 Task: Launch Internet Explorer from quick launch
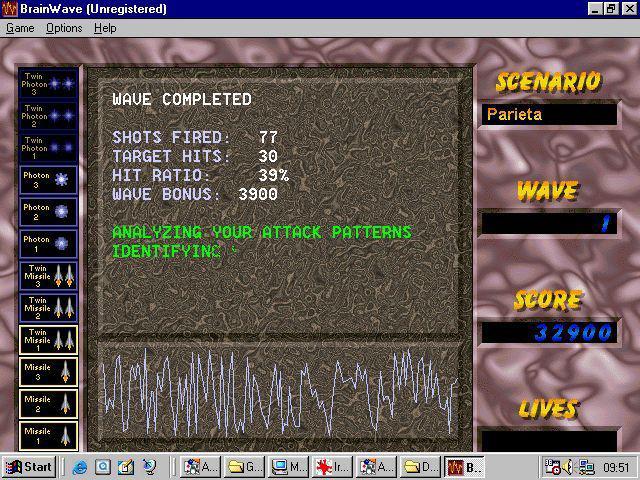tap(80, 467)
